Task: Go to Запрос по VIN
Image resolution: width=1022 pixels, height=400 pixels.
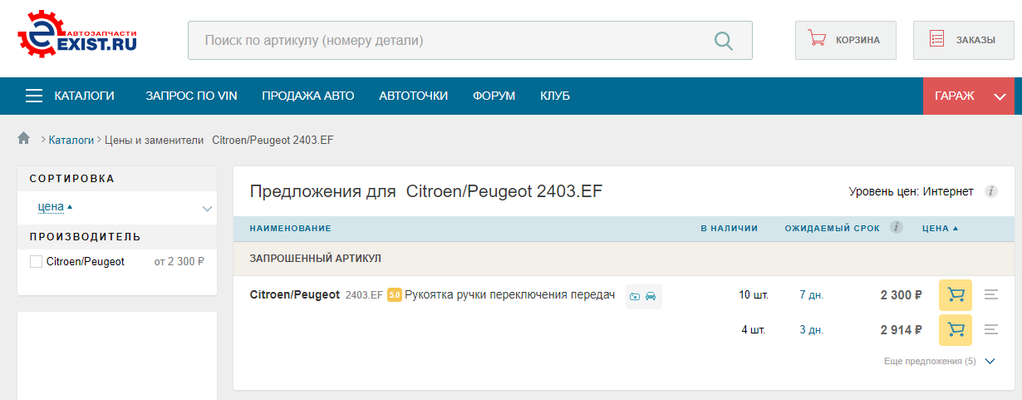Action: pos(192,96)
